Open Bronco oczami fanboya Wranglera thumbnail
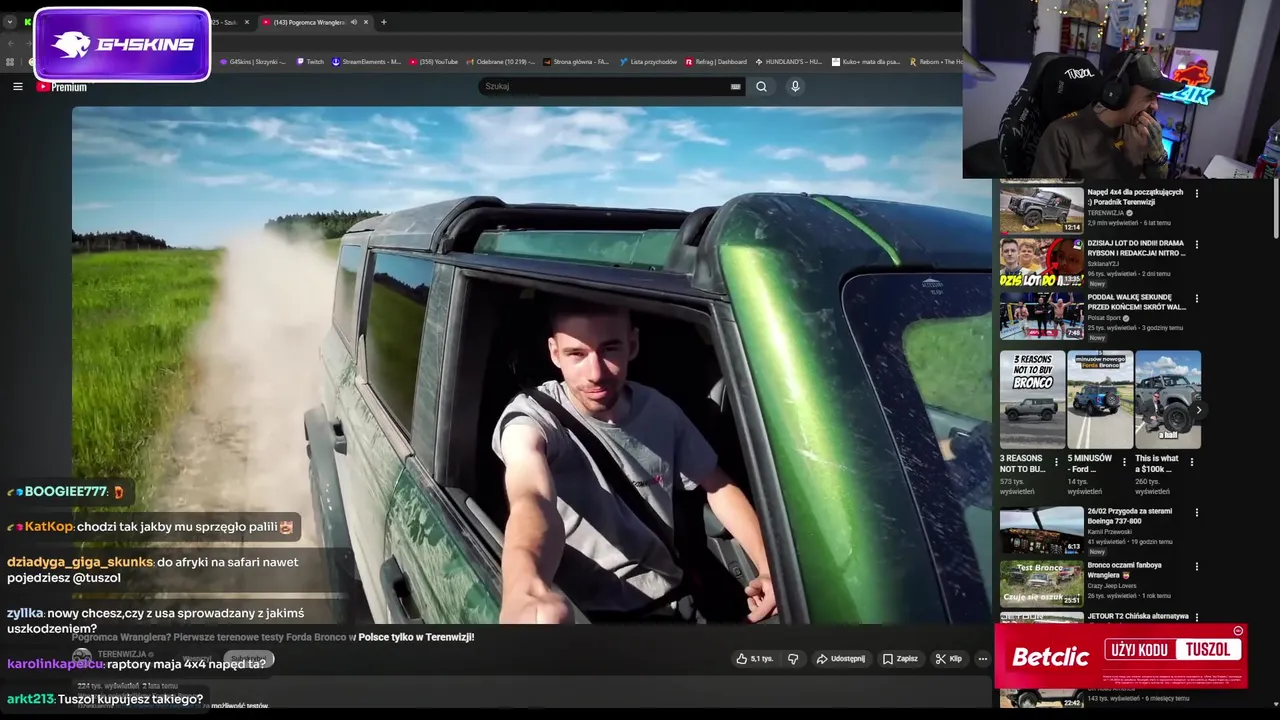The width and height of the screenshot is (1280, 720). [1041, 583]
